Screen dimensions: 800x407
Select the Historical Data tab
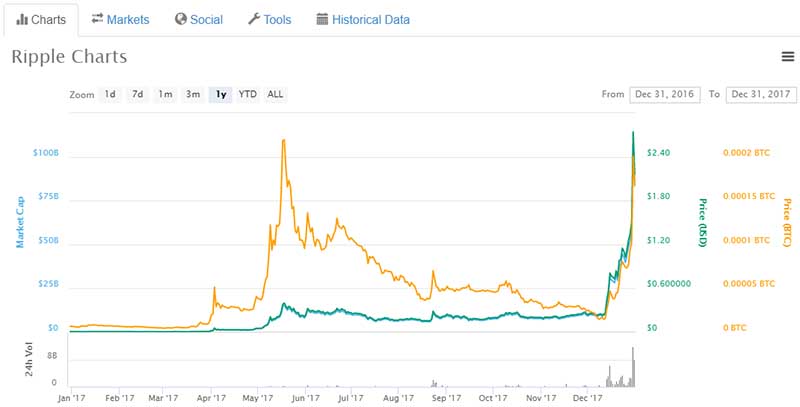pyautogui.click(x=362, y=19)
